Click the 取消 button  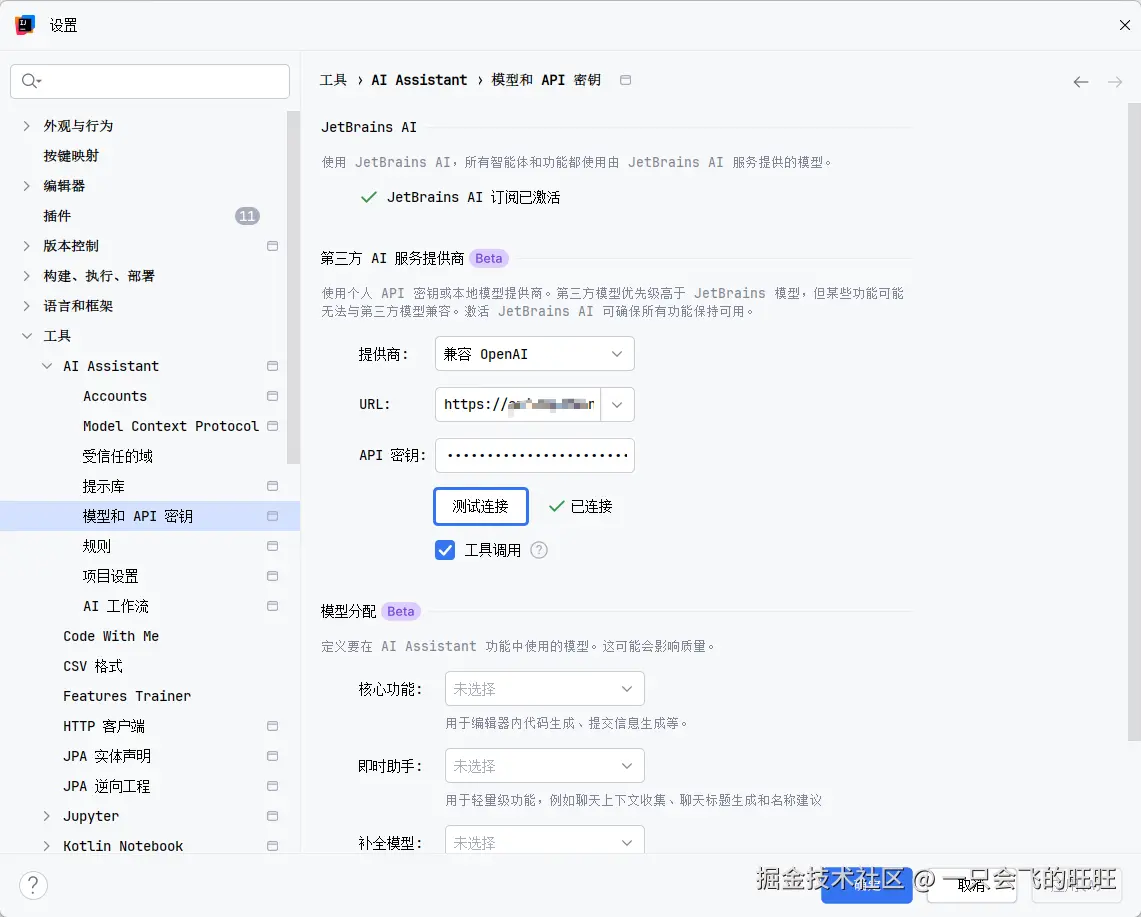(971, 884)
